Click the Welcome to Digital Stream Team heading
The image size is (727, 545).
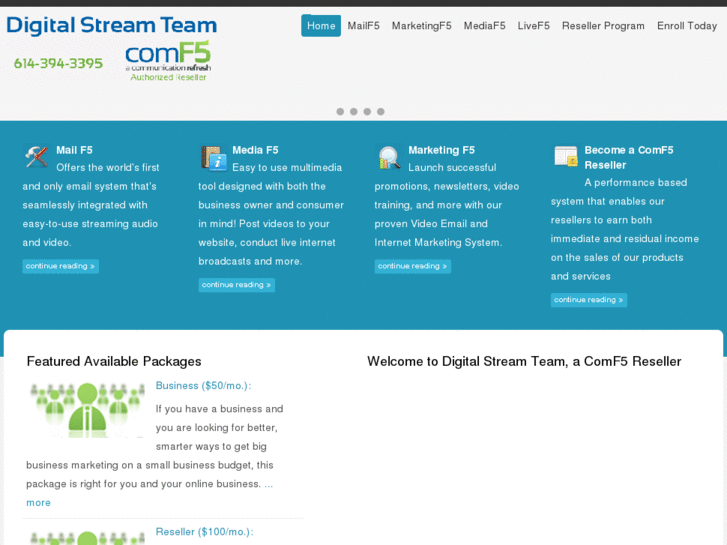pos(524,361)
